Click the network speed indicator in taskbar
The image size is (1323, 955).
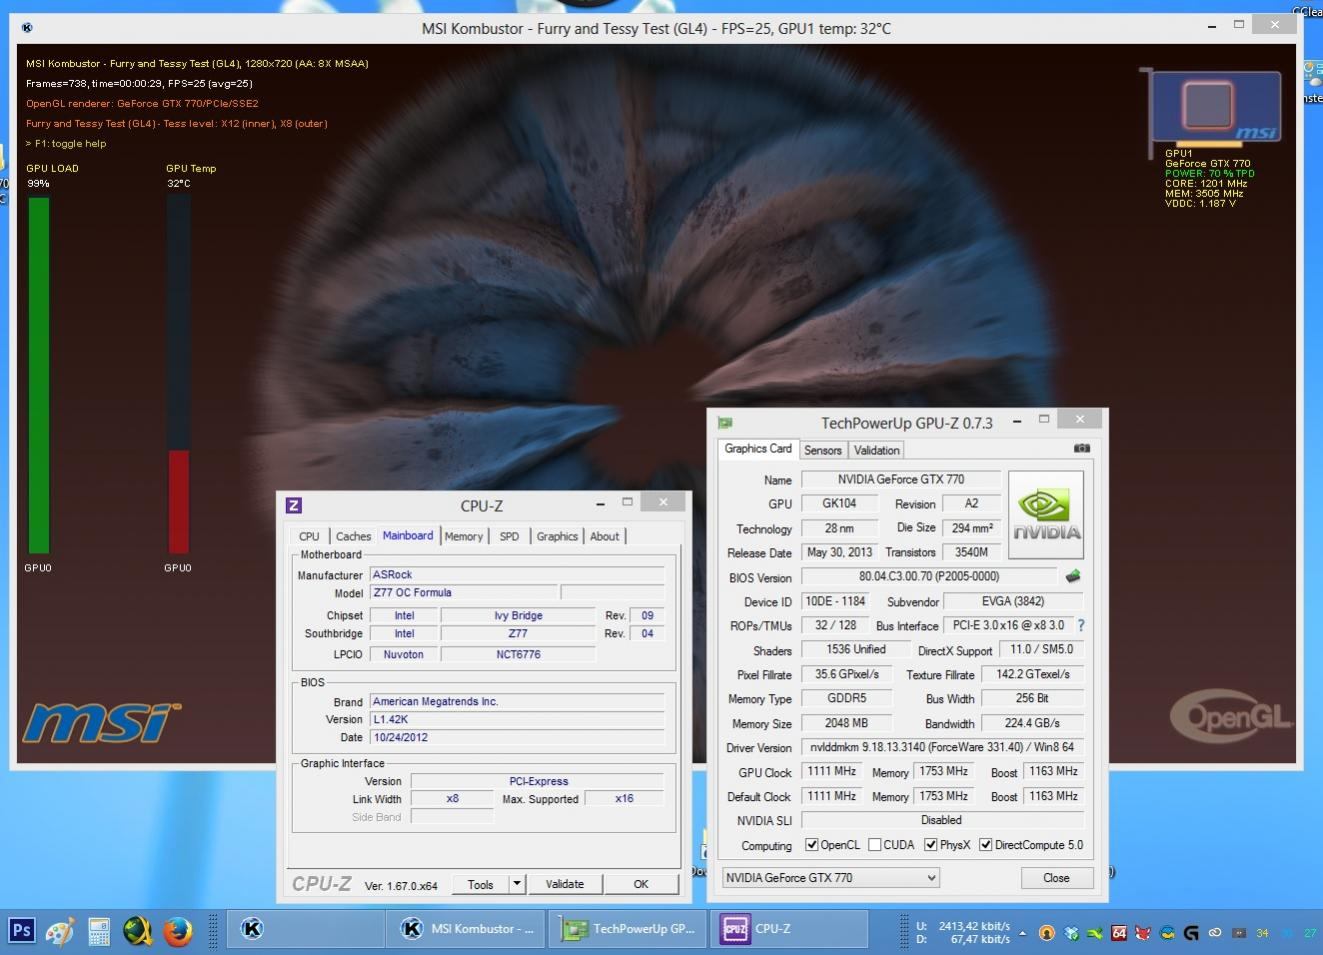click(x=963, y=932)
